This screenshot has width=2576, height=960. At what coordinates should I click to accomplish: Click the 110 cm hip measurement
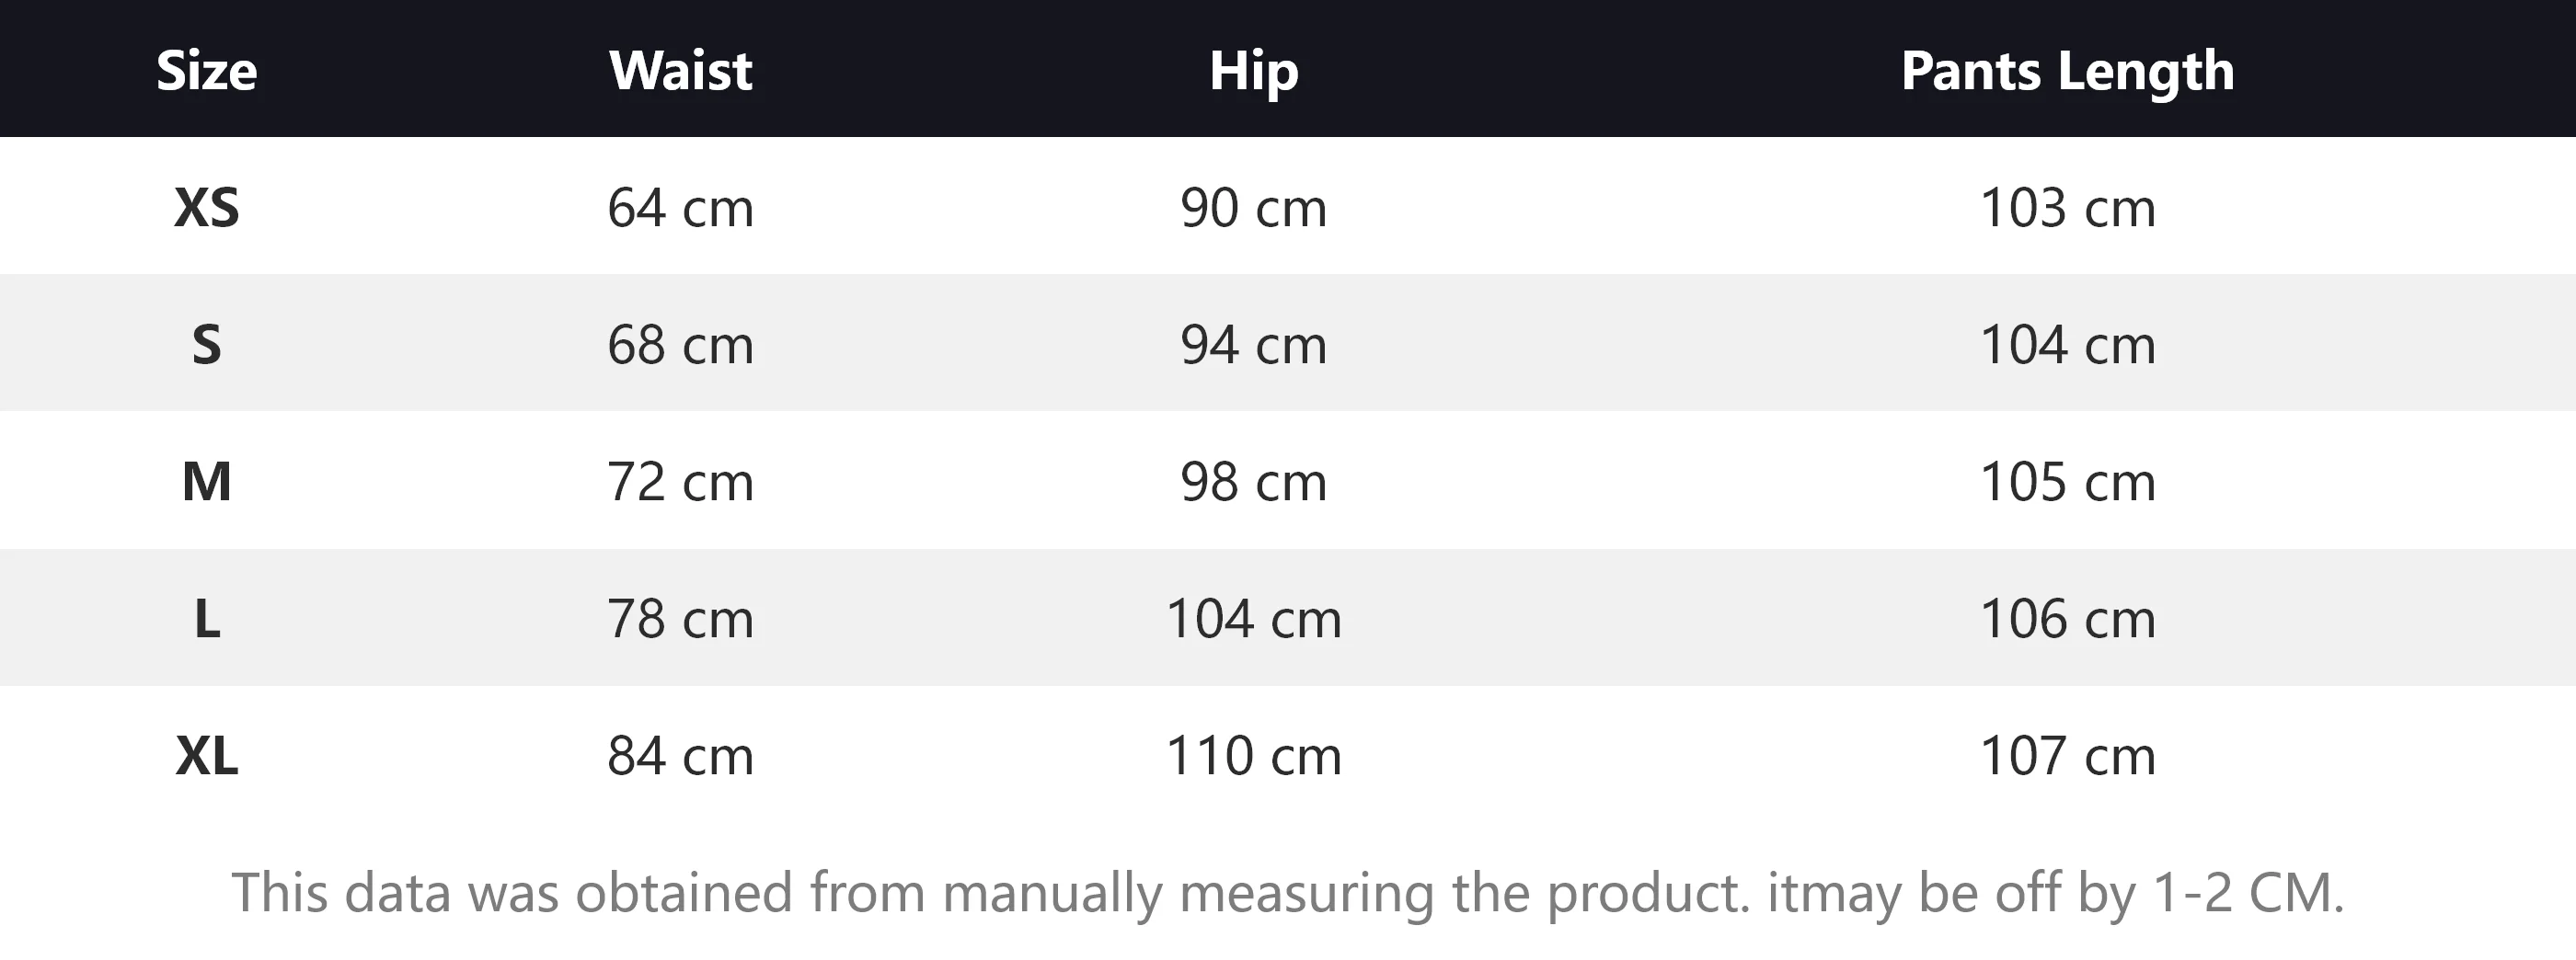1253,756
